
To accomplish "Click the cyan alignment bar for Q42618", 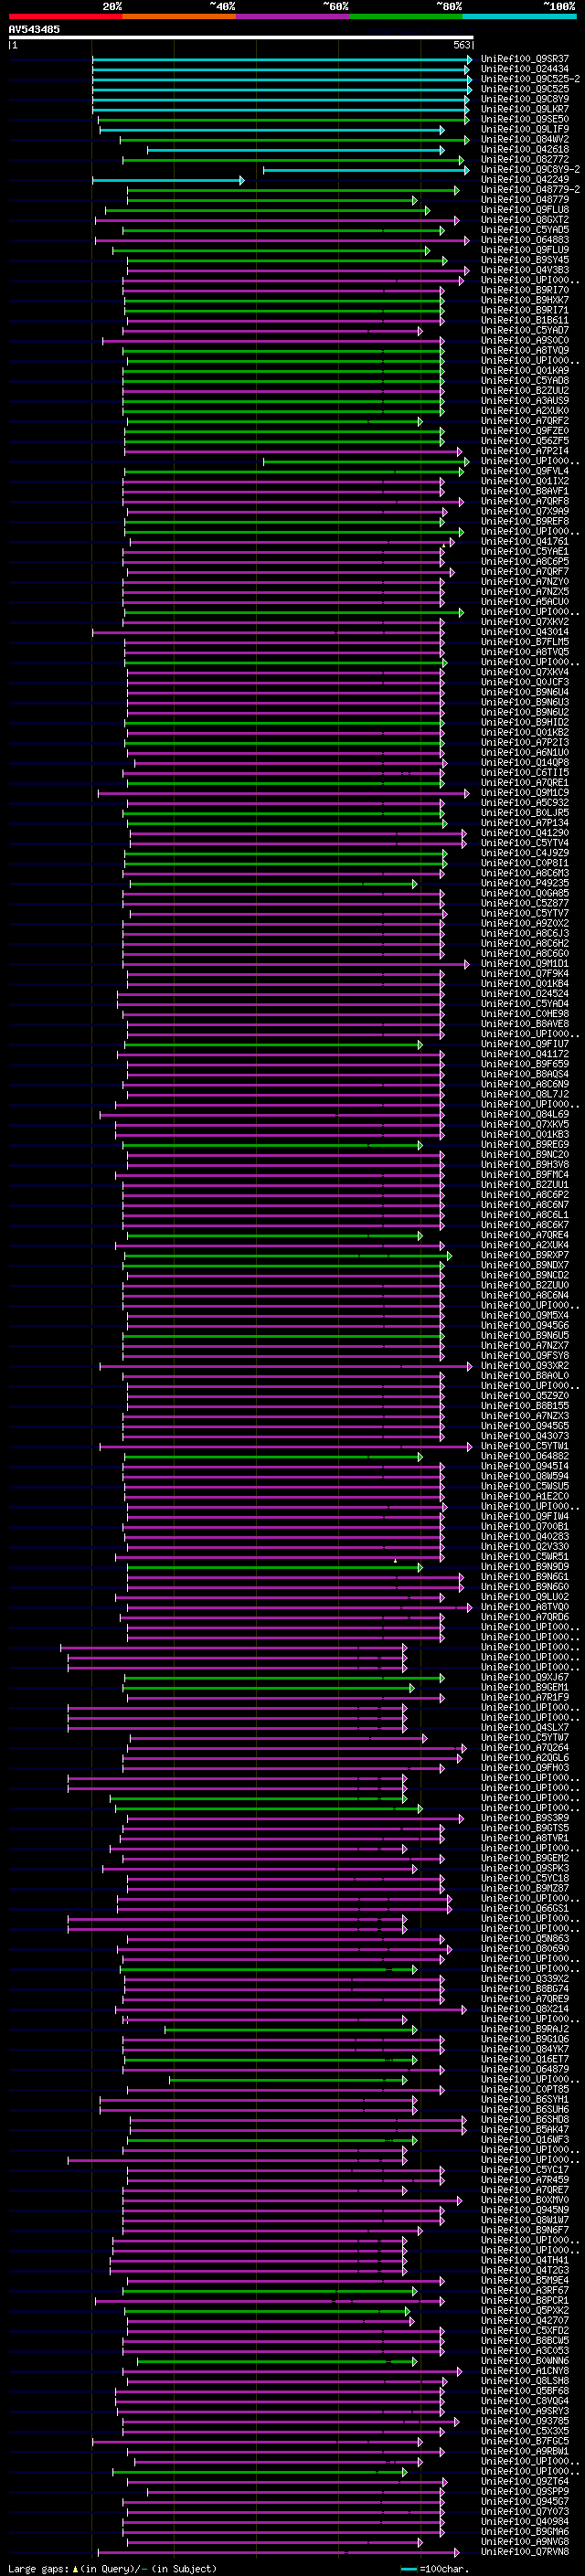I will coord(295,150).
